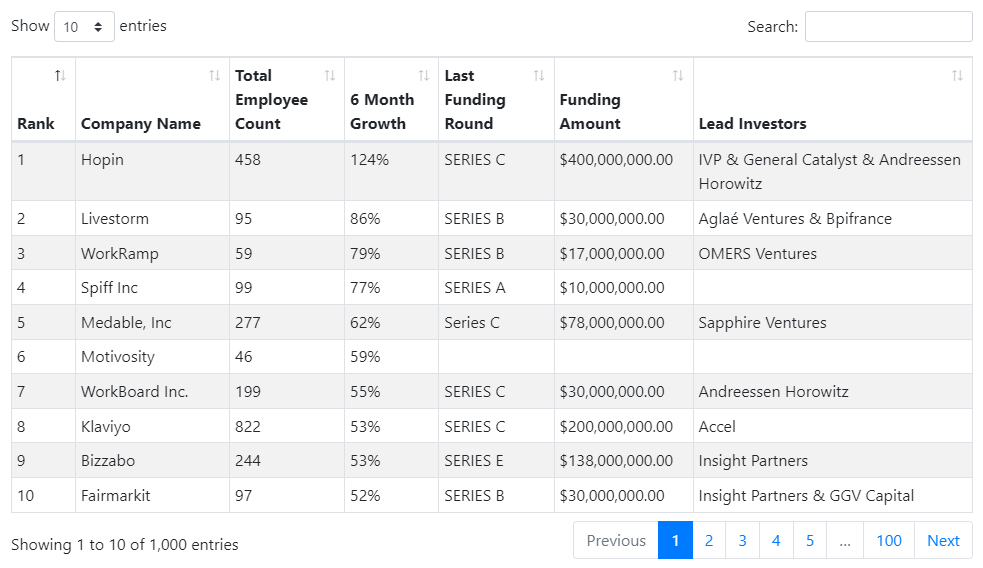The width and height of the screenshot is (983, 568).
Task: Click Showing 1 to 10 of 1,000 entries
Action: tap(125, 545)
